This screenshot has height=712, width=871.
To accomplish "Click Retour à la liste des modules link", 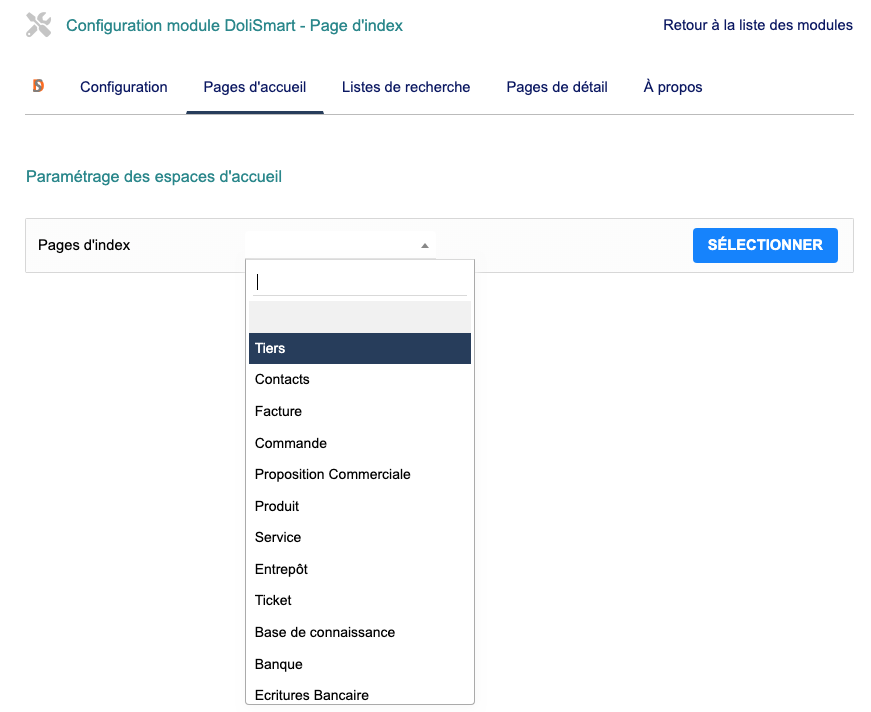I will pyautogui.click(x=757, y=25).
